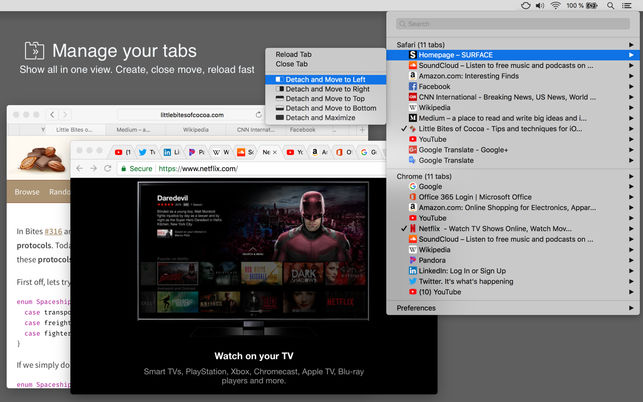Switch to Facebook tab in Safari window
Viewport: 643px width, 402px height.
[x=303, y=130]
